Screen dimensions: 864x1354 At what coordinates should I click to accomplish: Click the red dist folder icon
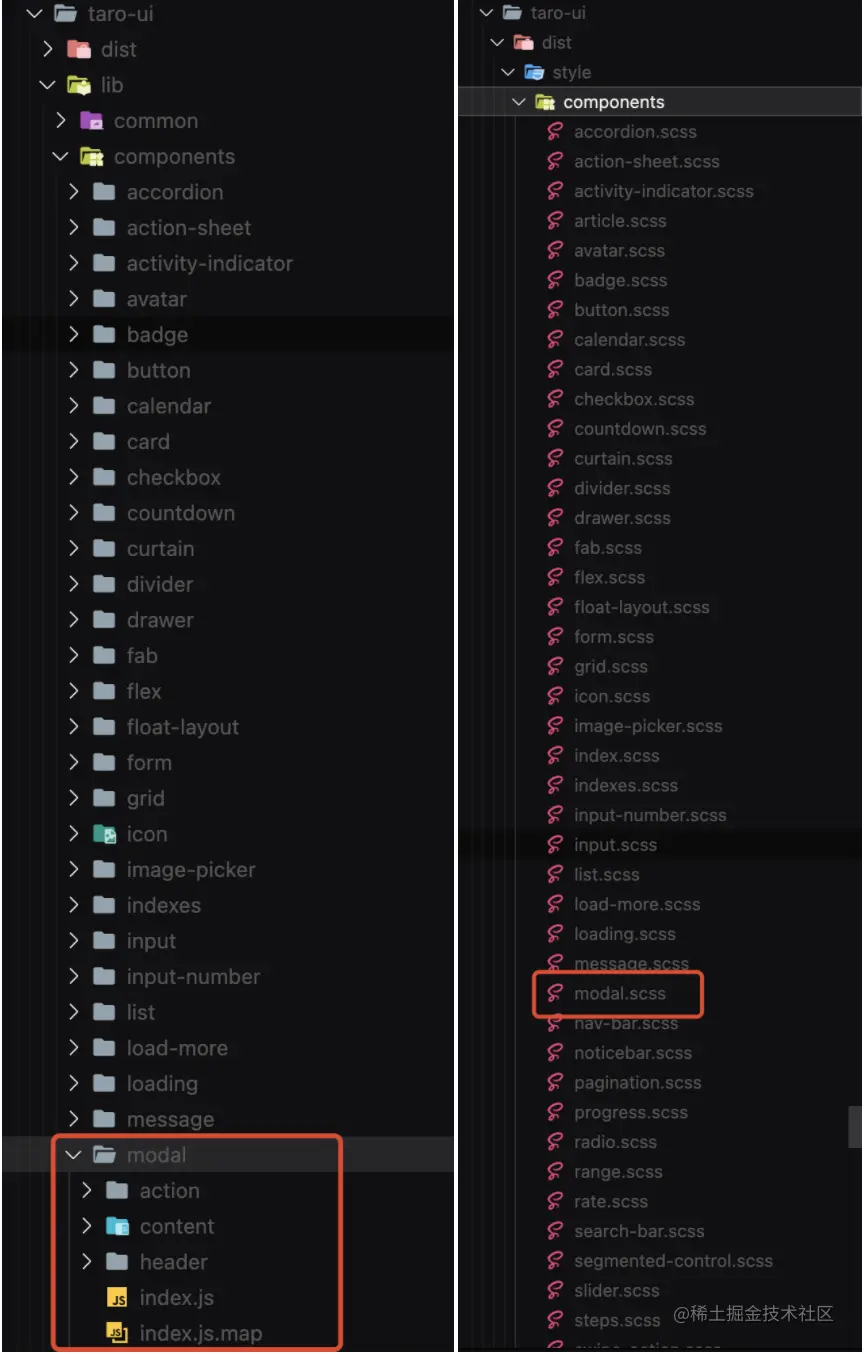point(77,49)
